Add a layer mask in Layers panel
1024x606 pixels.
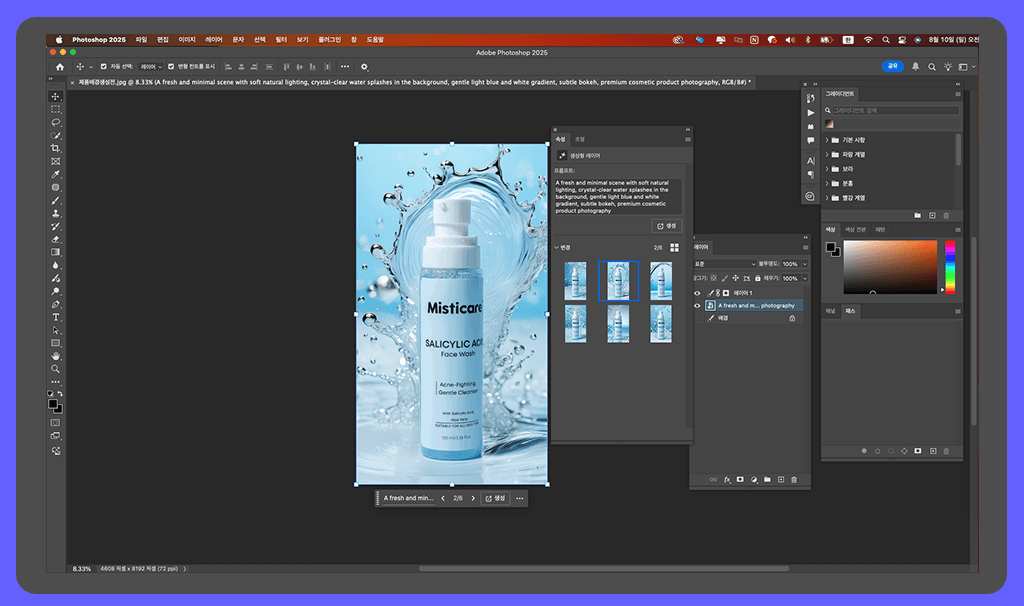[x=740, y=479]
